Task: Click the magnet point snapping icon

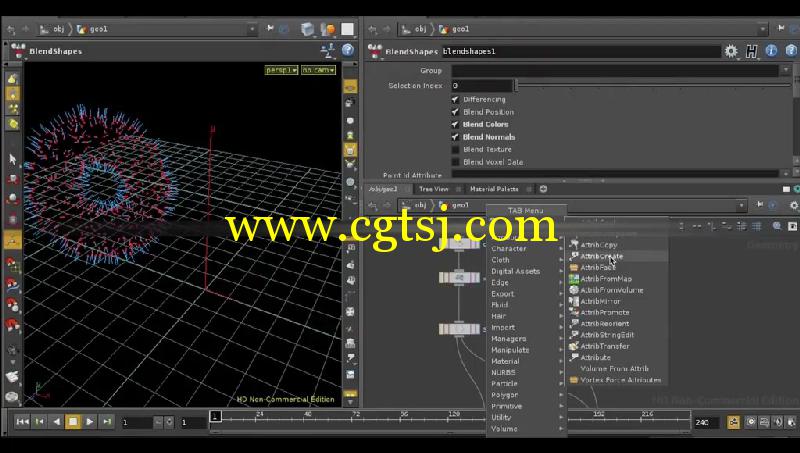Action: click(12, 305)
